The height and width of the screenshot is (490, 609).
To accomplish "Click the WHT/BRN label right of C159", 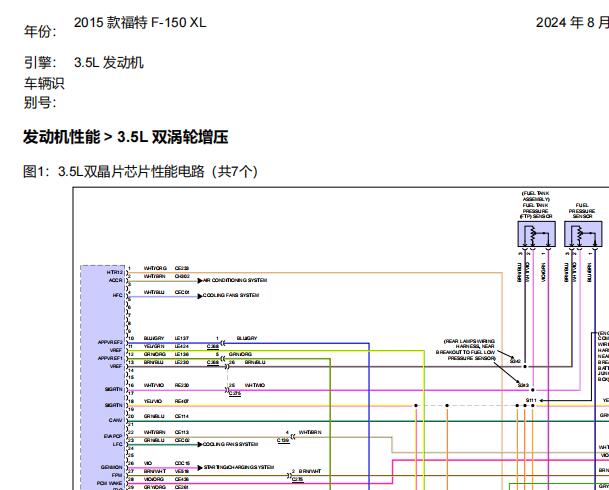I will [310, 432].
